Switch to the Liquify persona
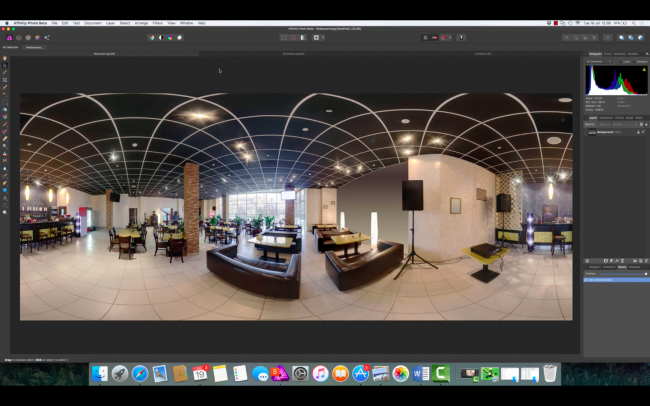The image size is (650, 406). coord(19,38)
